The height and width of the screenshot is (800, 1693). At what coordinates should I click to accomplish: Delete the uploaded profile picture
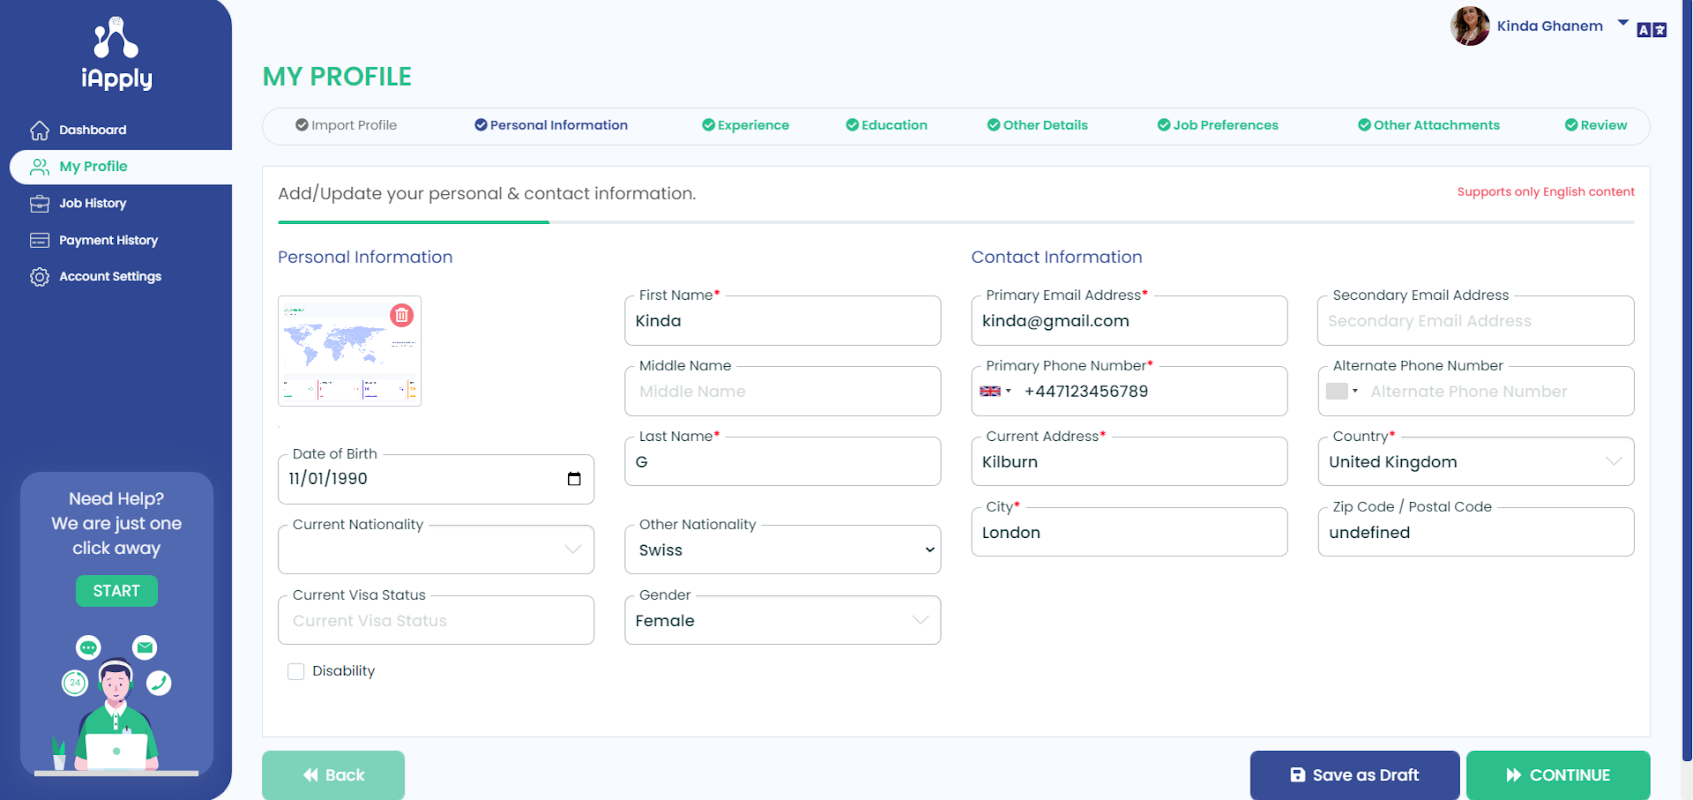402,315
